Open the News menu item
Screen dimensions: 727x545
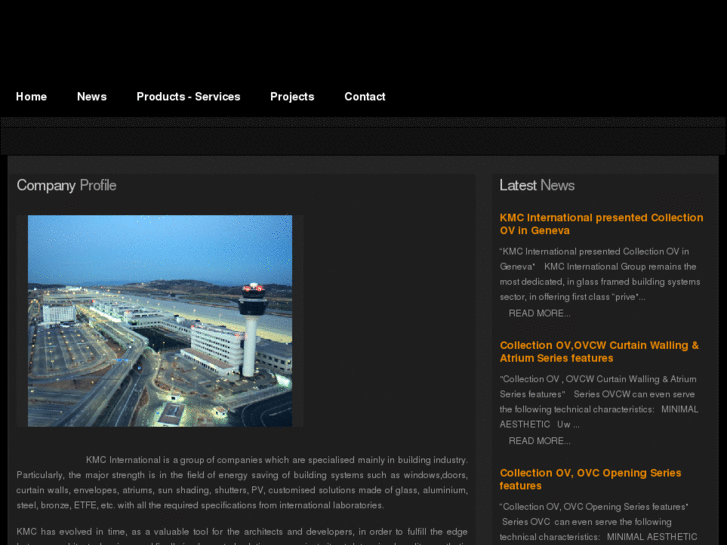92,96
